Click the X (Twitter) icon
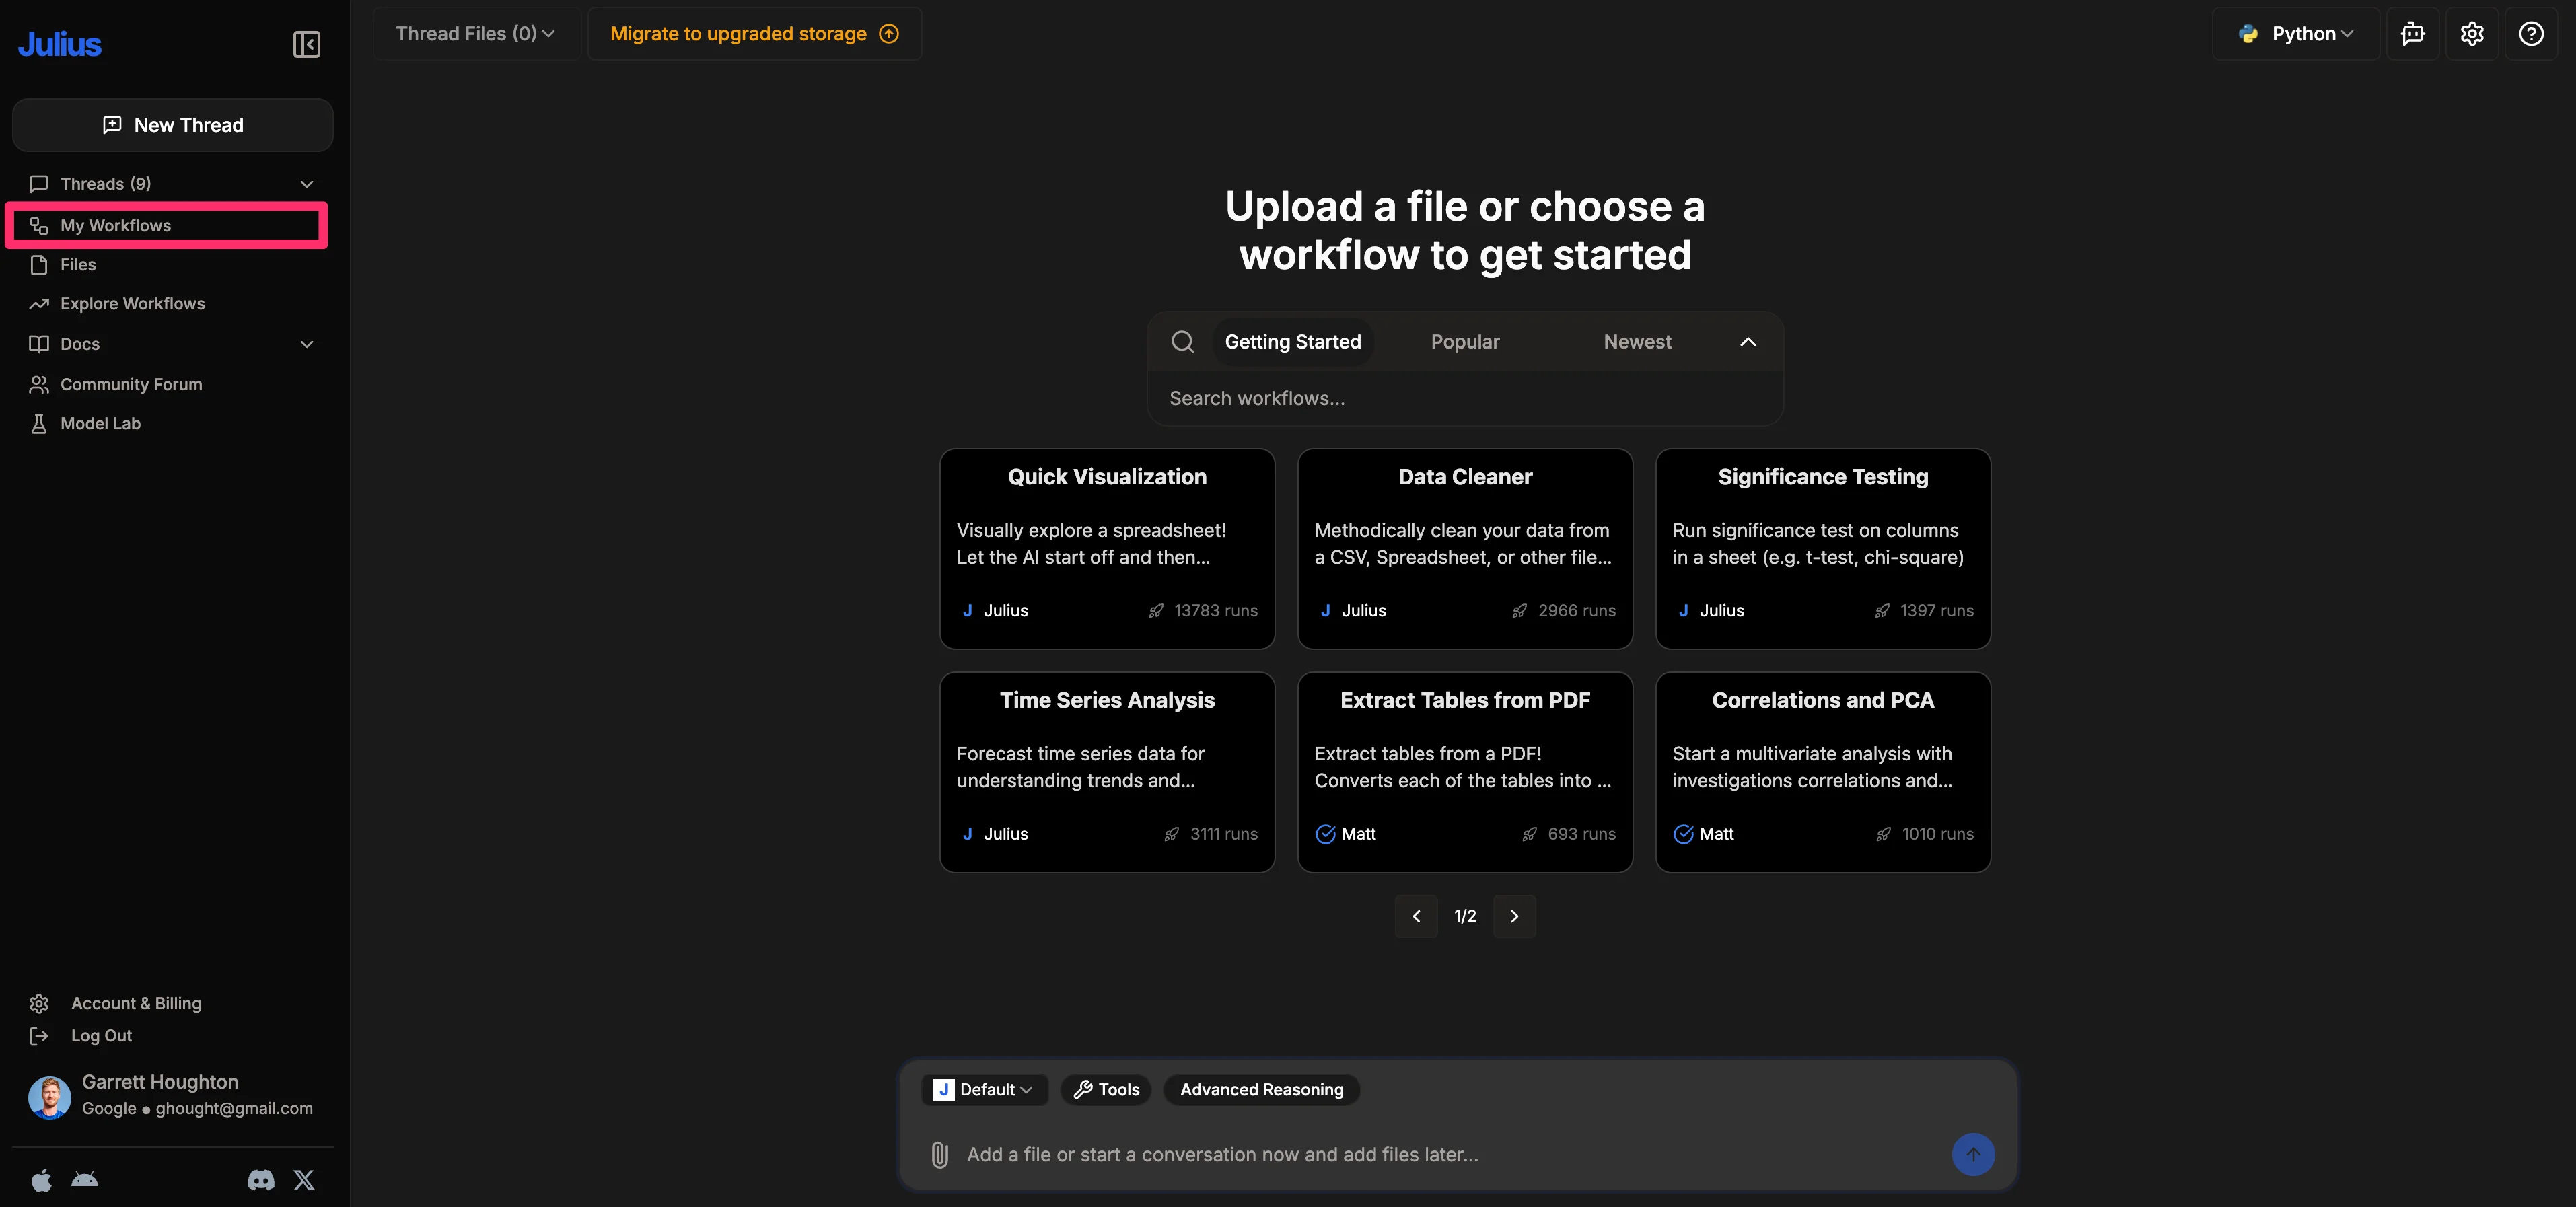Viewport: 2576px width, 1207px height. (304, 1180)
